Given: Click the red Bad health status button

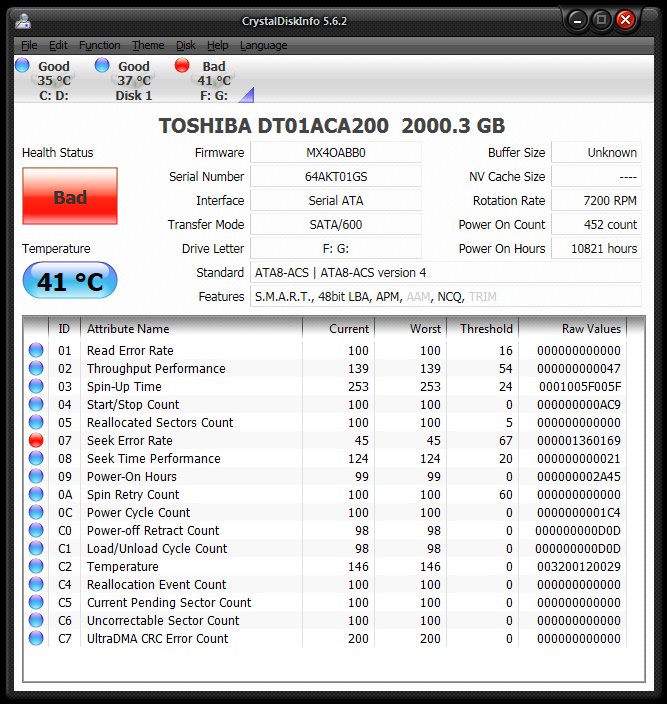Looking at the screenshot, I should tap(70, 197).
